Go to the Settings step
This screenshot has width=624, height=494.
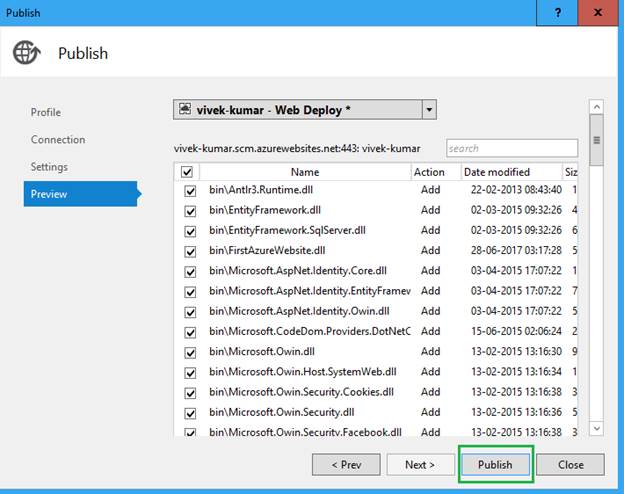(49, 167)
